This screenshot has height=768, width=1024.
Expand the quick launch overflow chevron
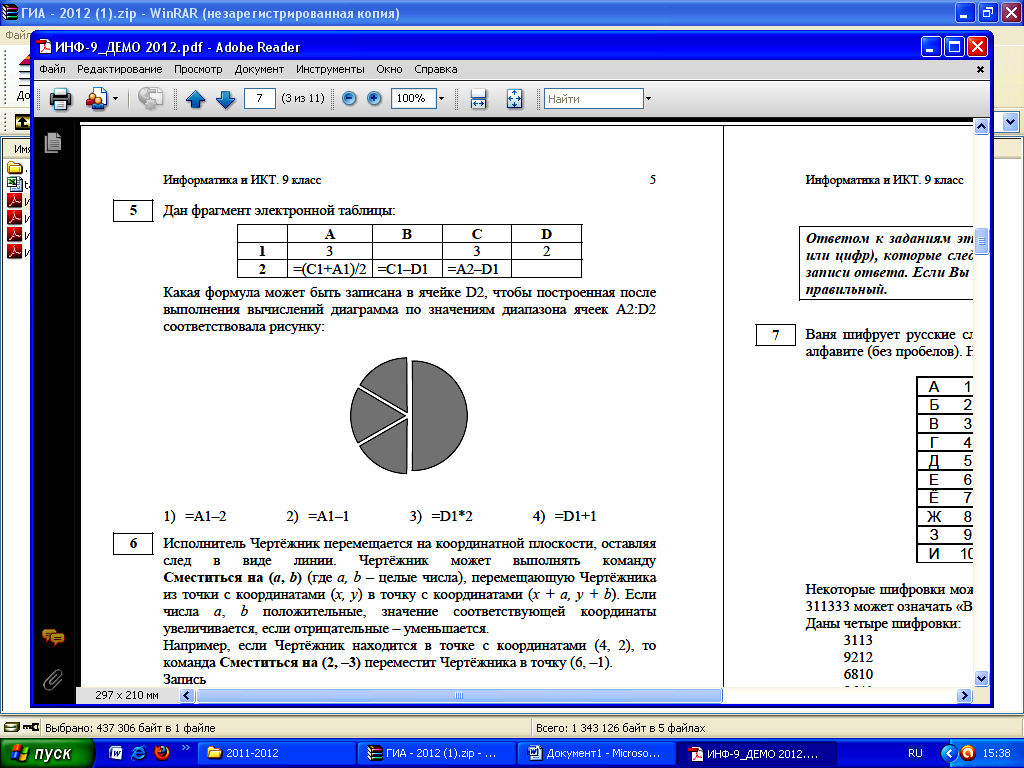185,748
